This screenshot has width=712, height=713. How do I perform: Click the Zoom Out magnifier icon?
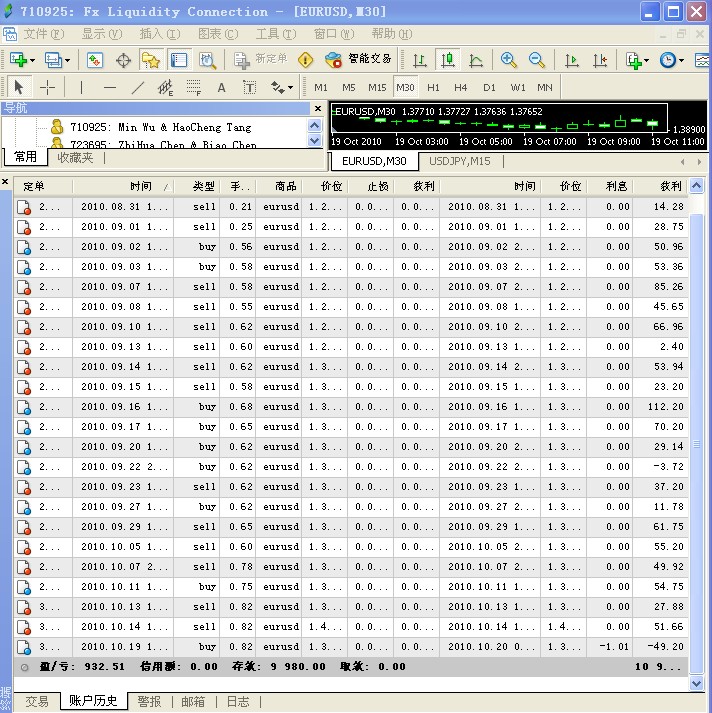tap(537, 60)
